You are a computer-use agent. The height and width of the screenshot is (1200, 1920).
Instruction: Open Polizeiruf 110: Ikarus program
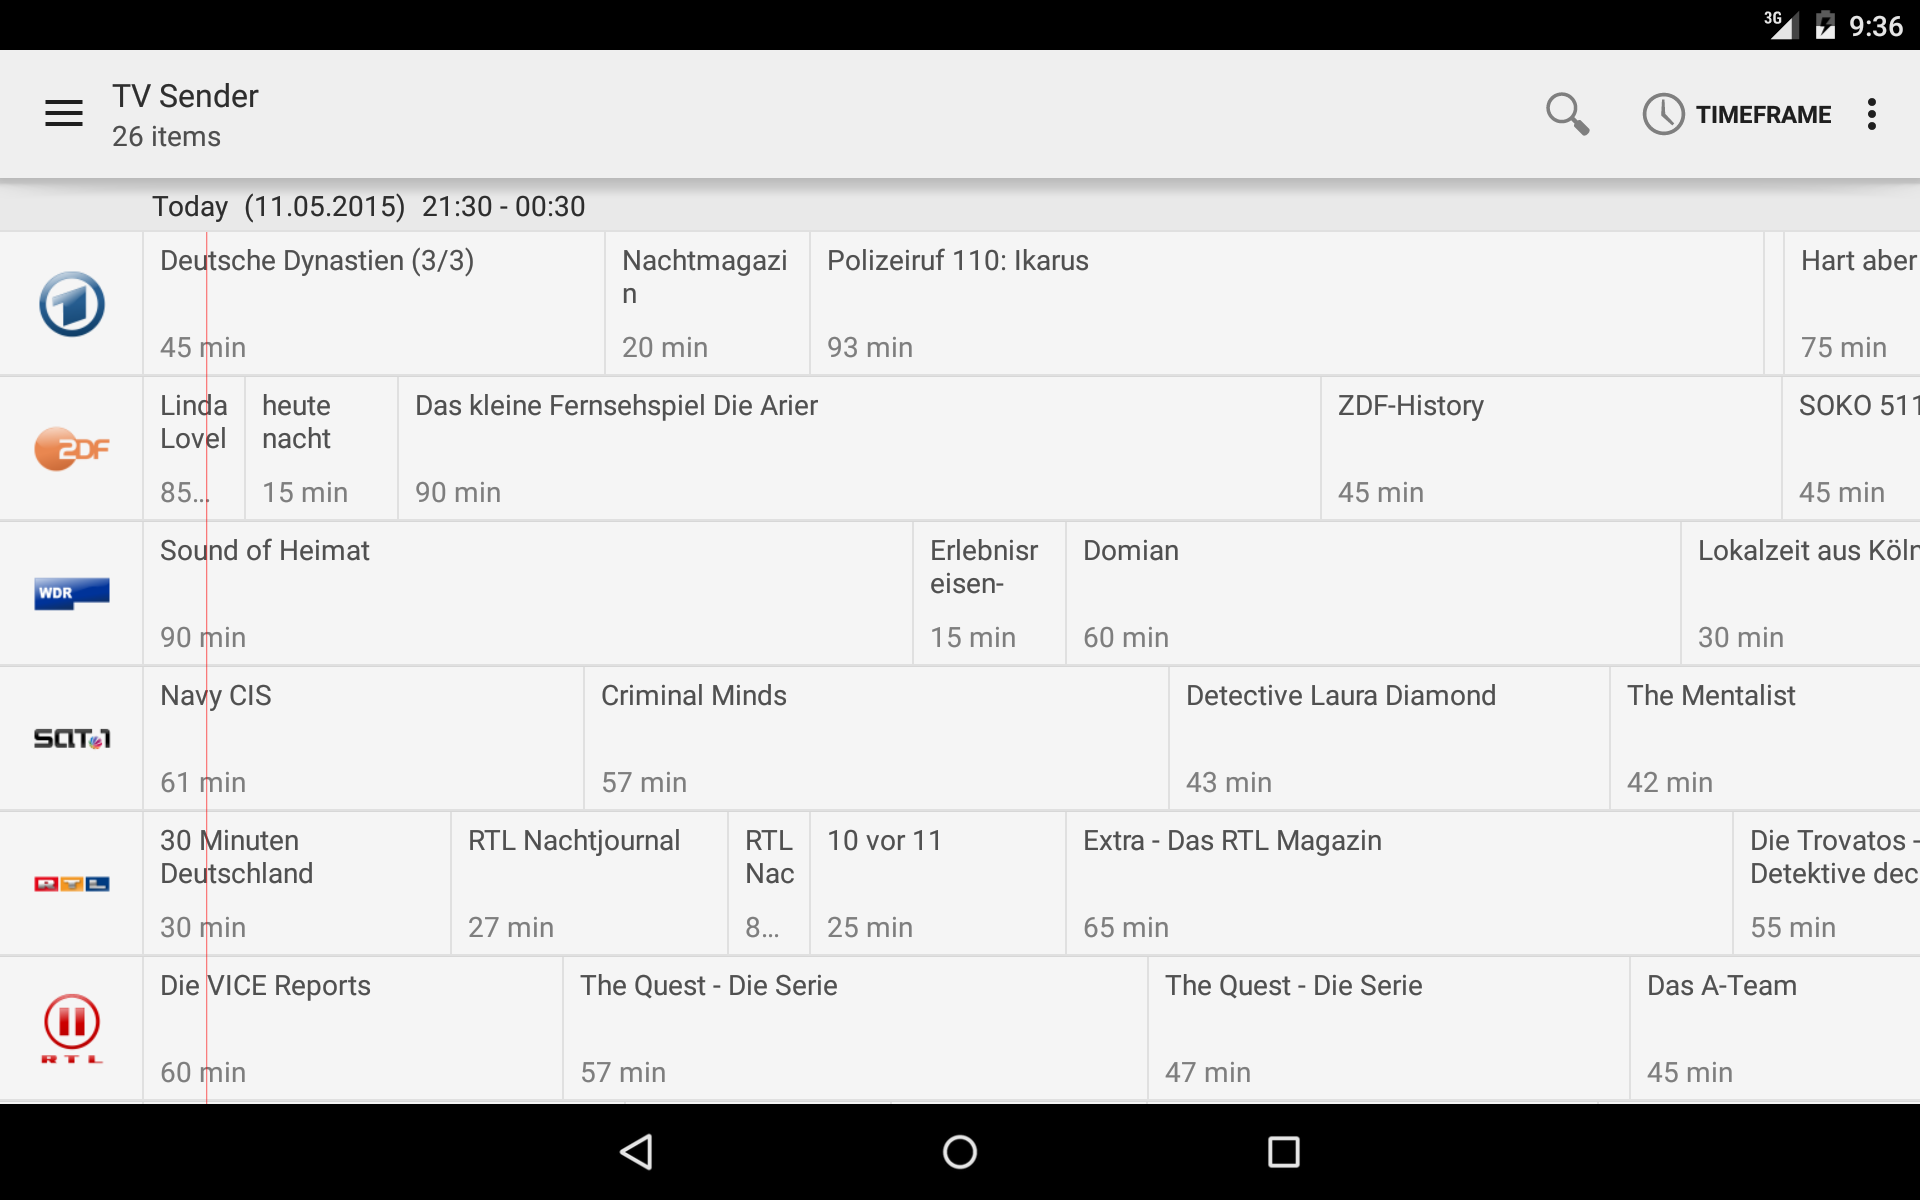click(1287, 304)
